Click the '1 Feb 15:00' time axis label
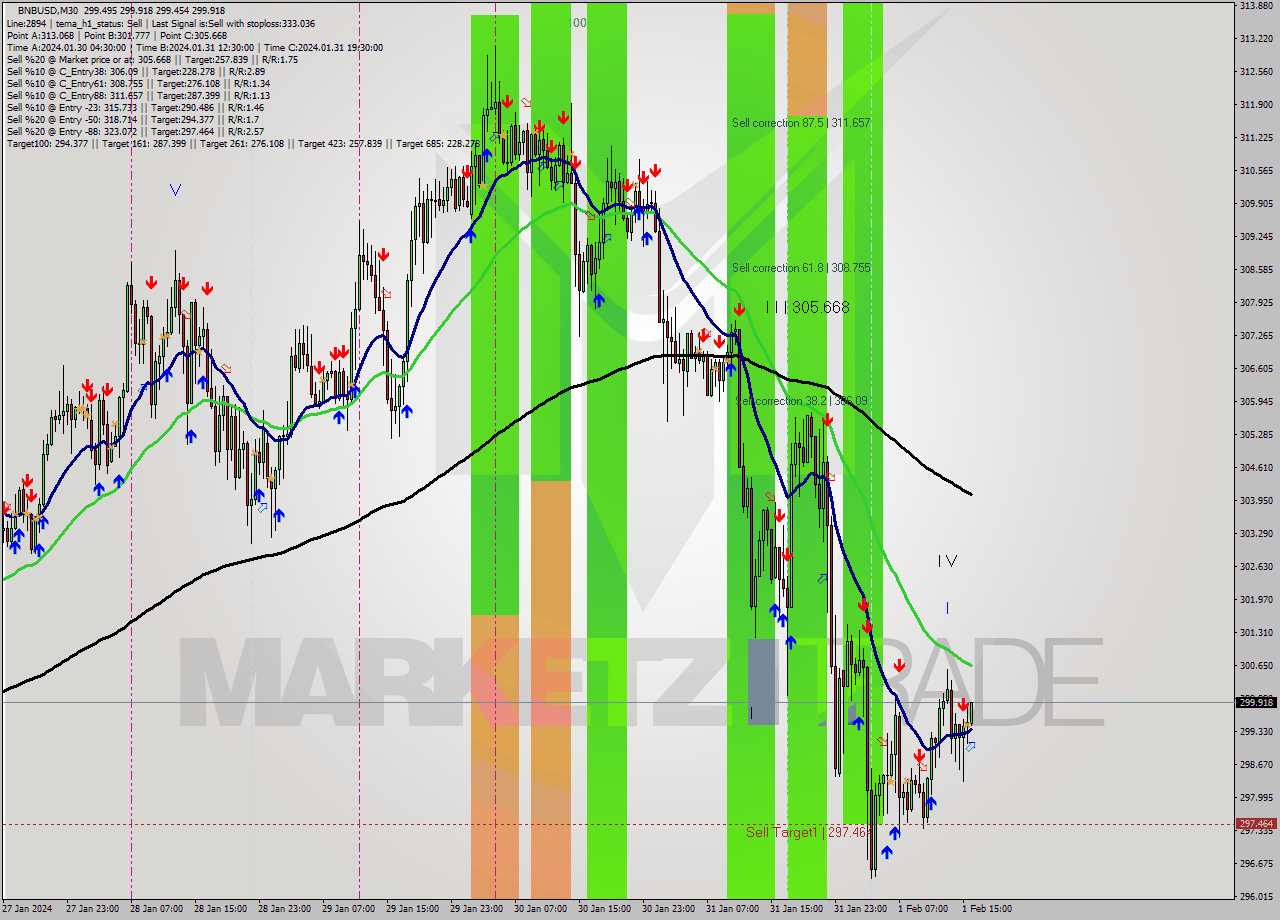 click(x=986, y=909)
